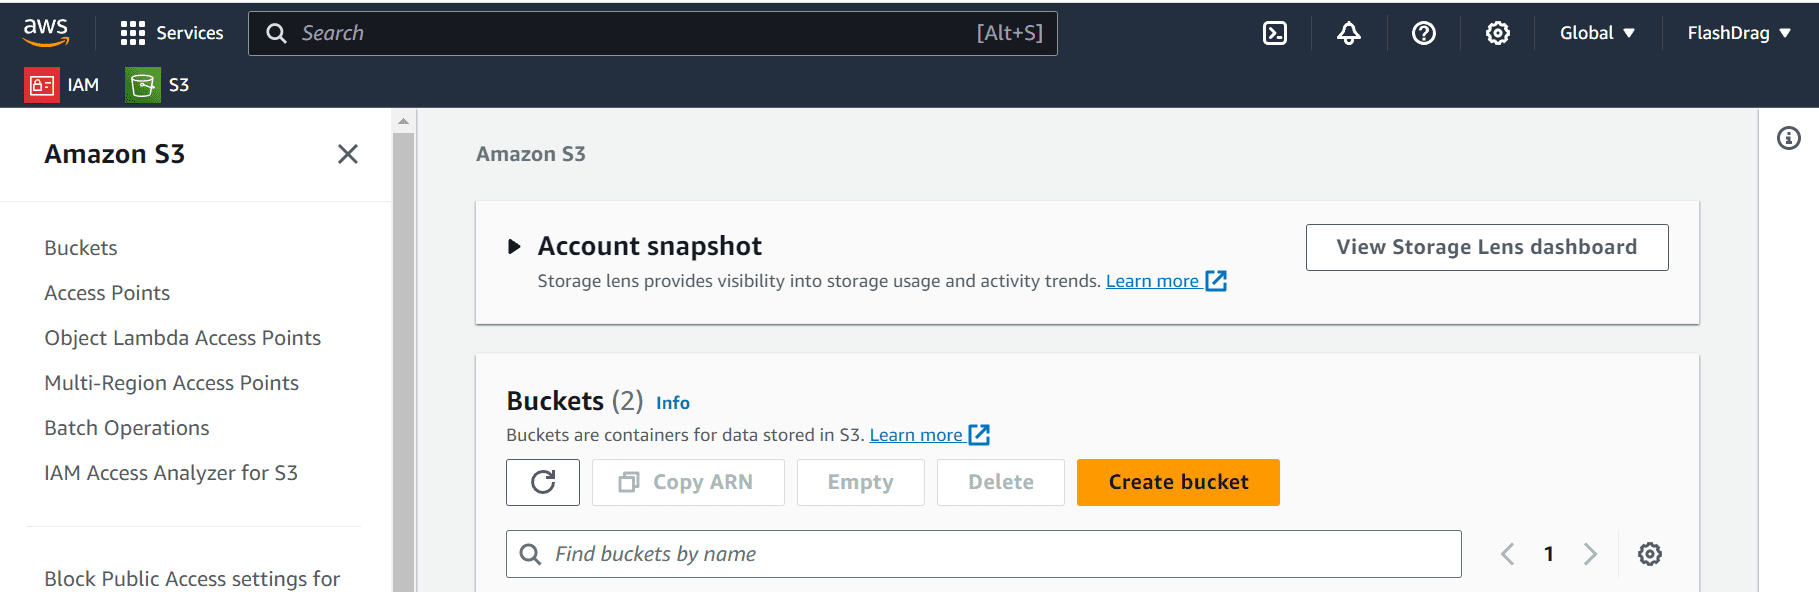This screenshot has height=592, width=1819.
Task: Open the FlashDrag account menu
Action: click(1739, 33)
